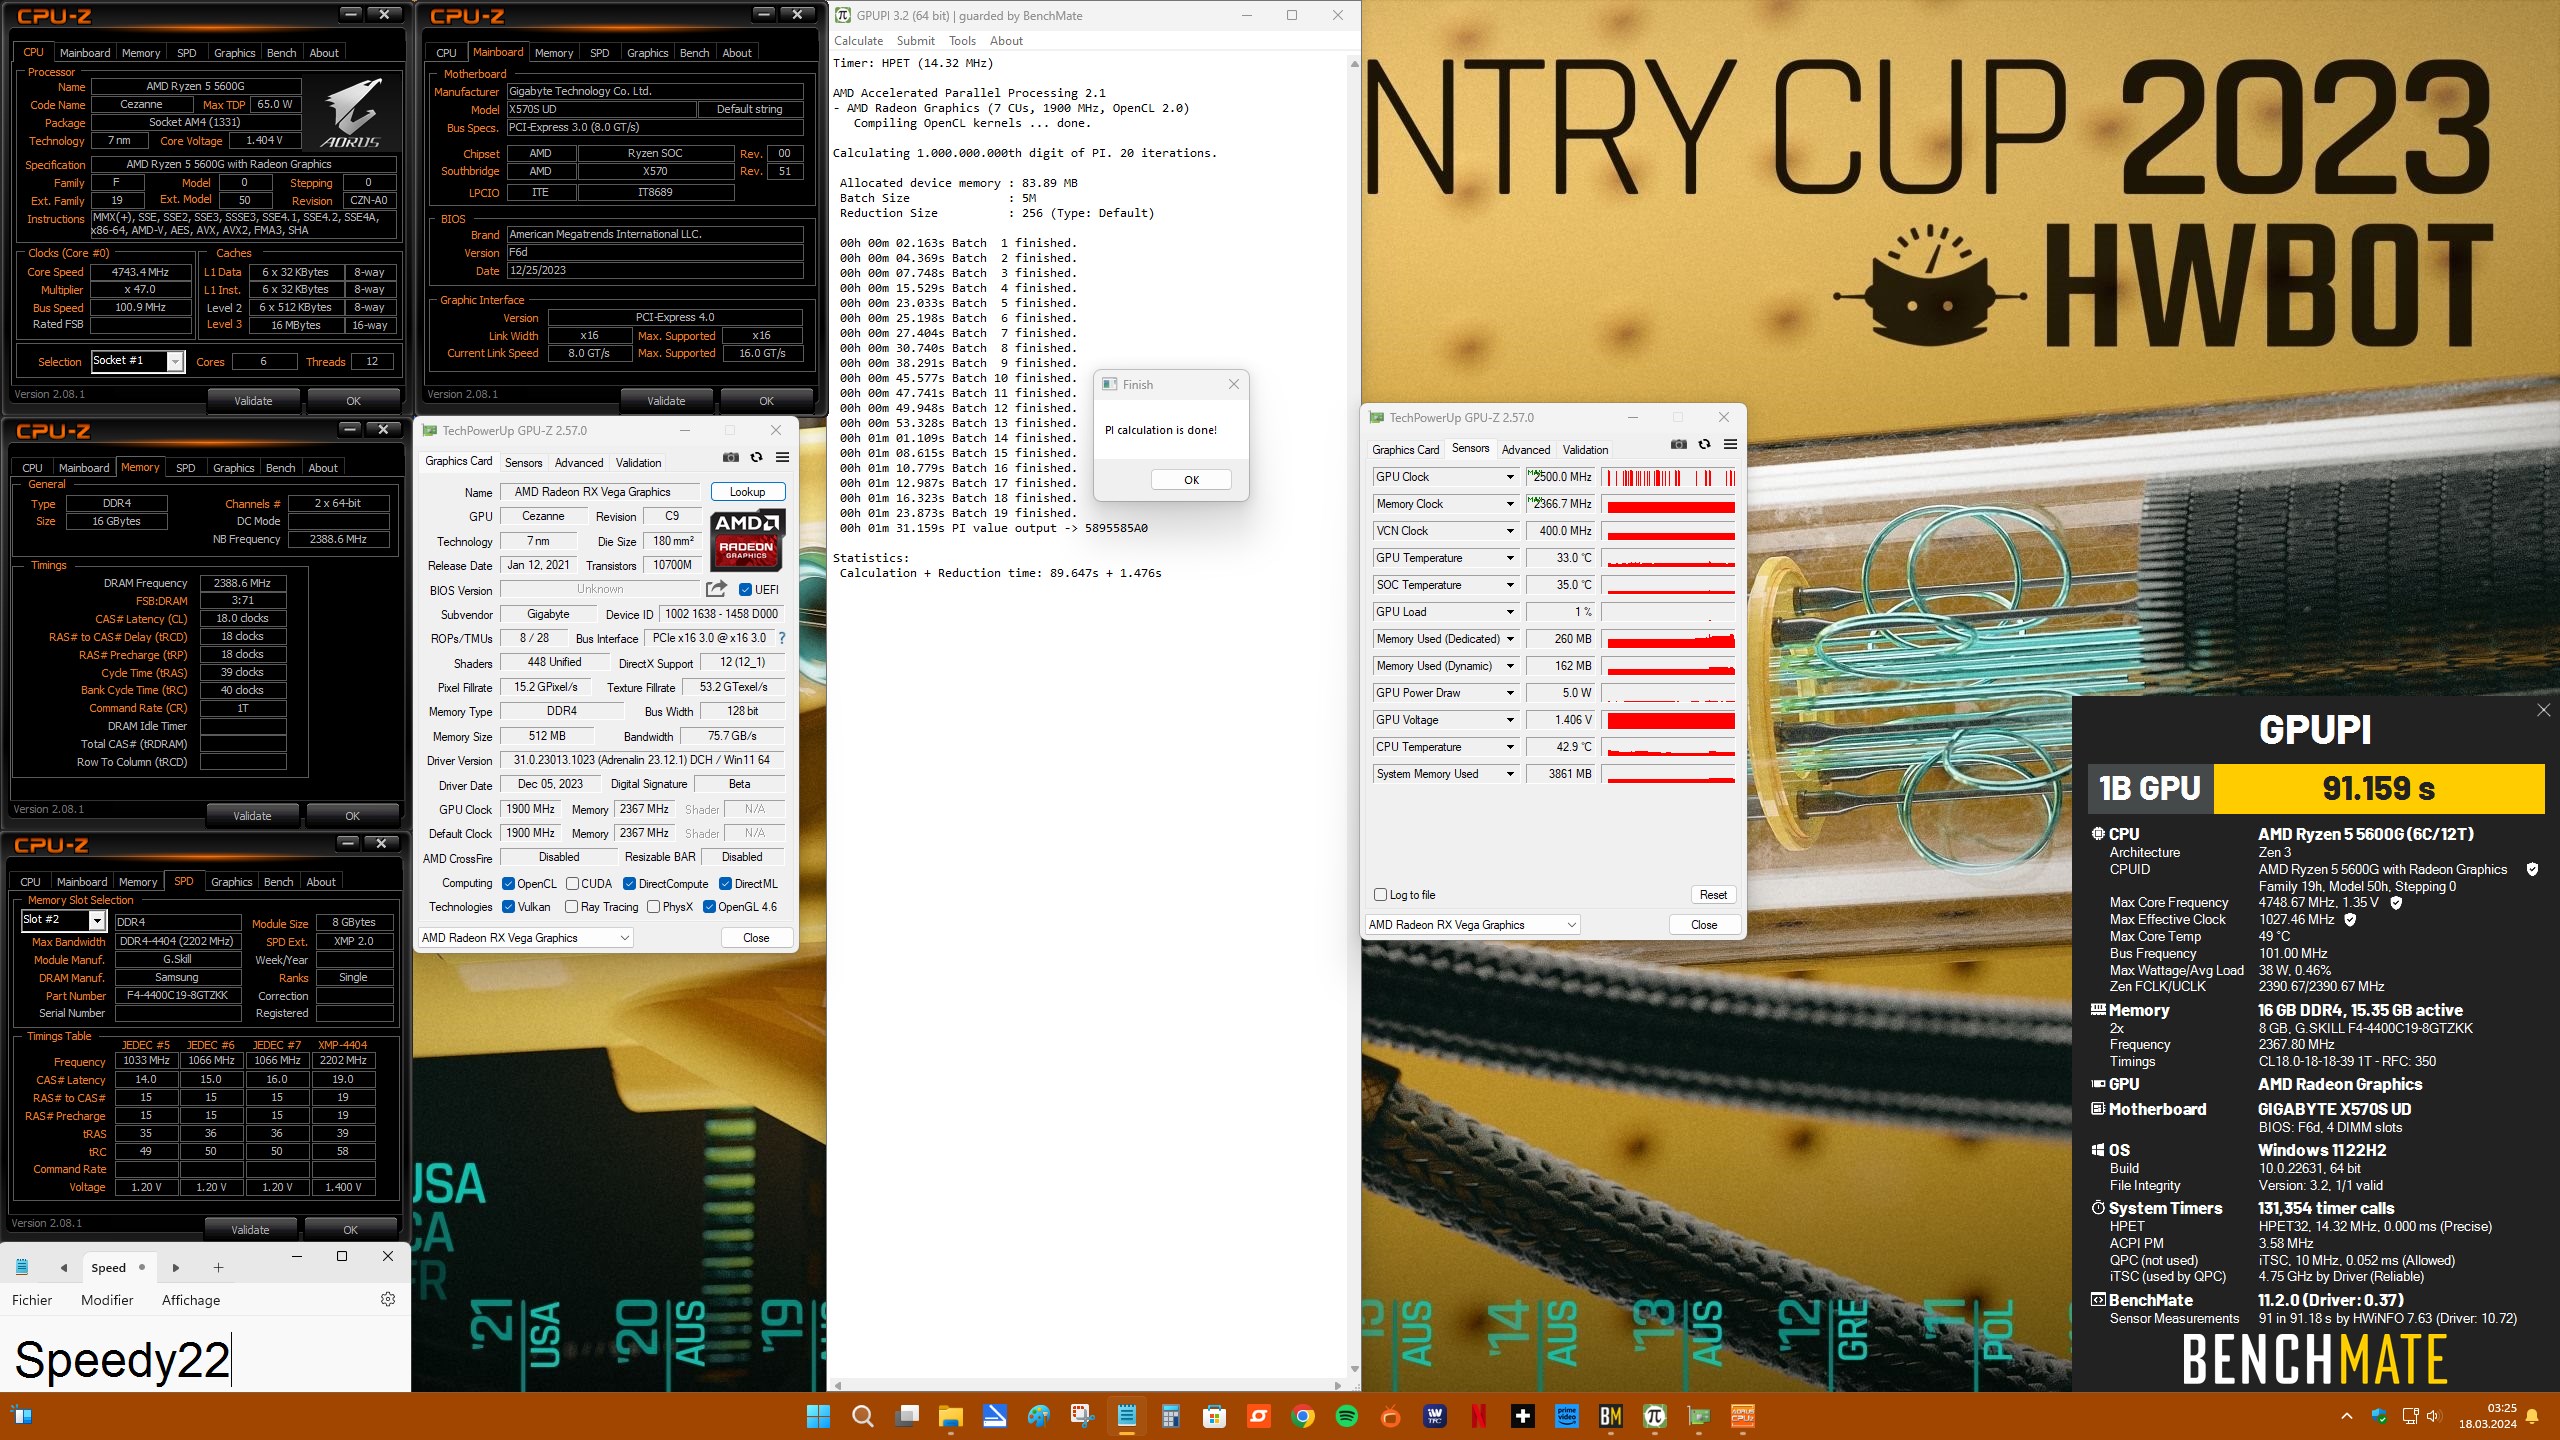Click the camera icon in GPU-Z Sensors window
This screenshot has width=2560, height=1440.
point(1679,445)
